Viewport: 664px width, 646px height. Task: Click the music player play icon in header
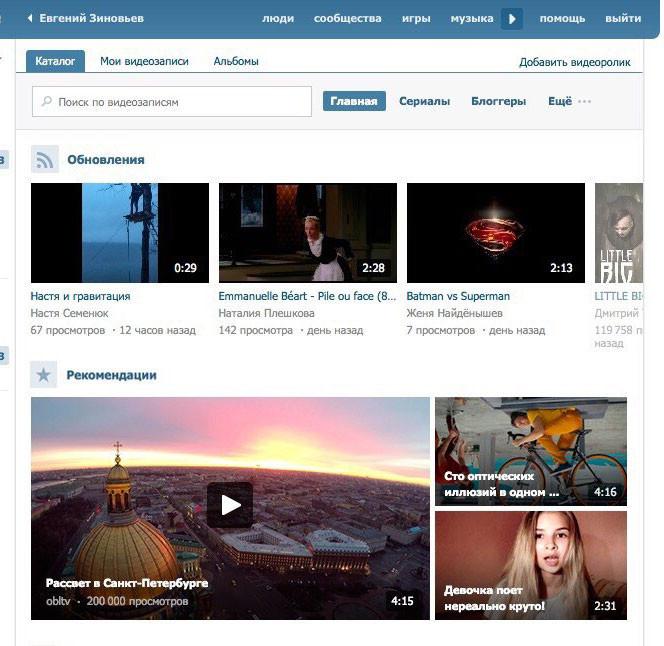(x=512, y=19)
